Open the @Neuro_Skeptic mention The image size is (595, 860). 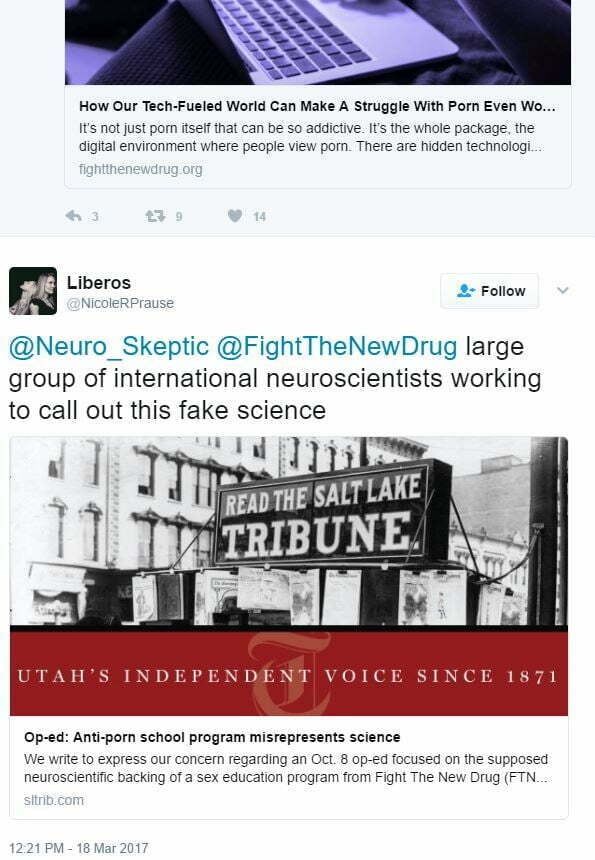click(109, 347)
